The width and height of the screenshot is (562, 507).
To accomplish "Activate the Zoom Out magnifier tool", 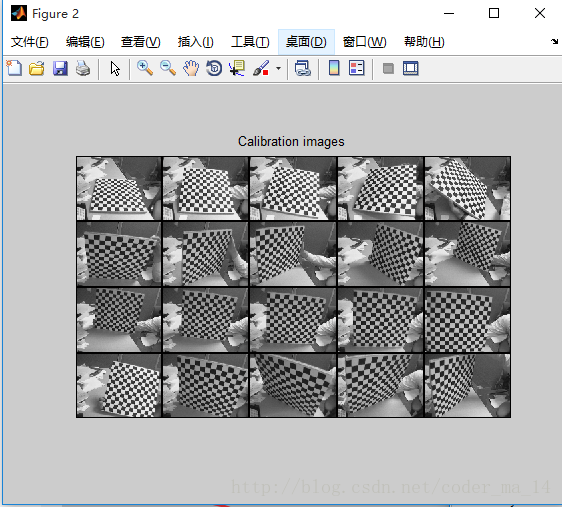I will click(168, 68).
